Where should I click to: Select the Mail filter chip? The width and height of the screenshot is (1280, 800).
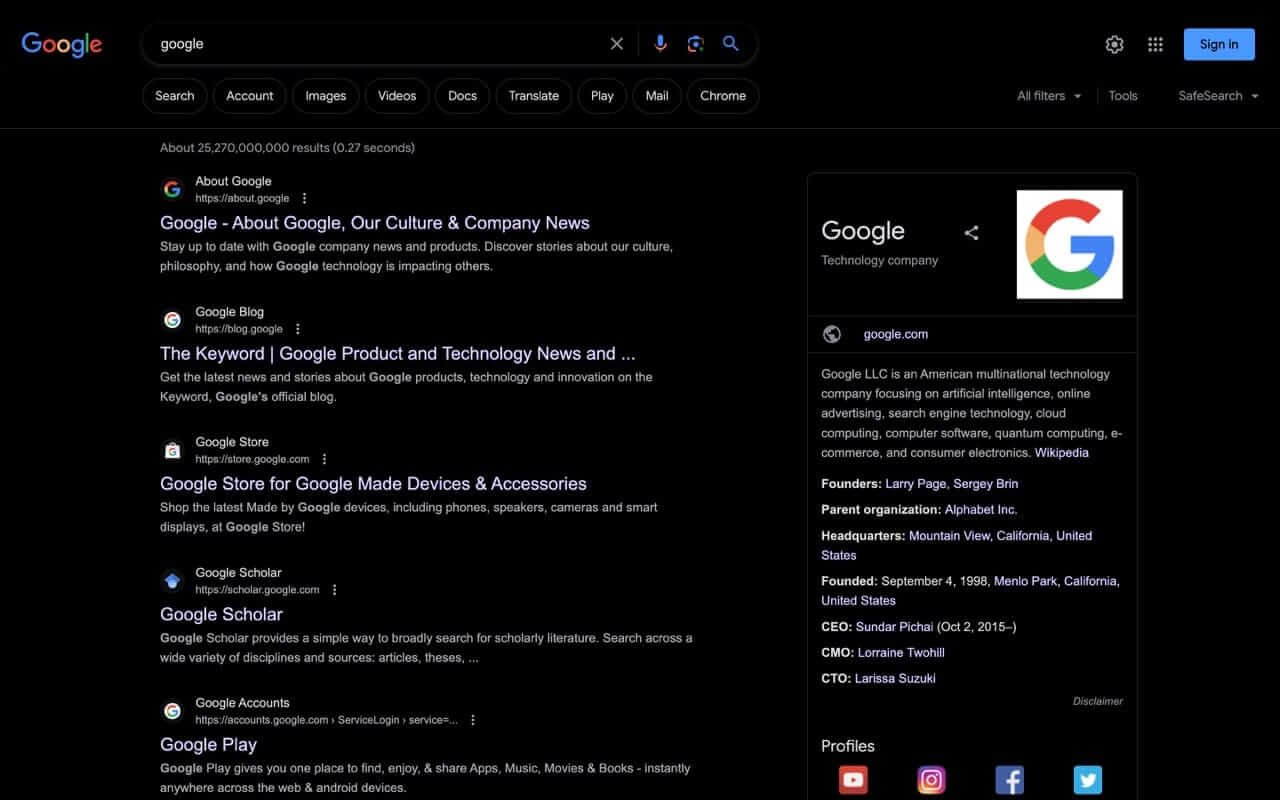657,96
